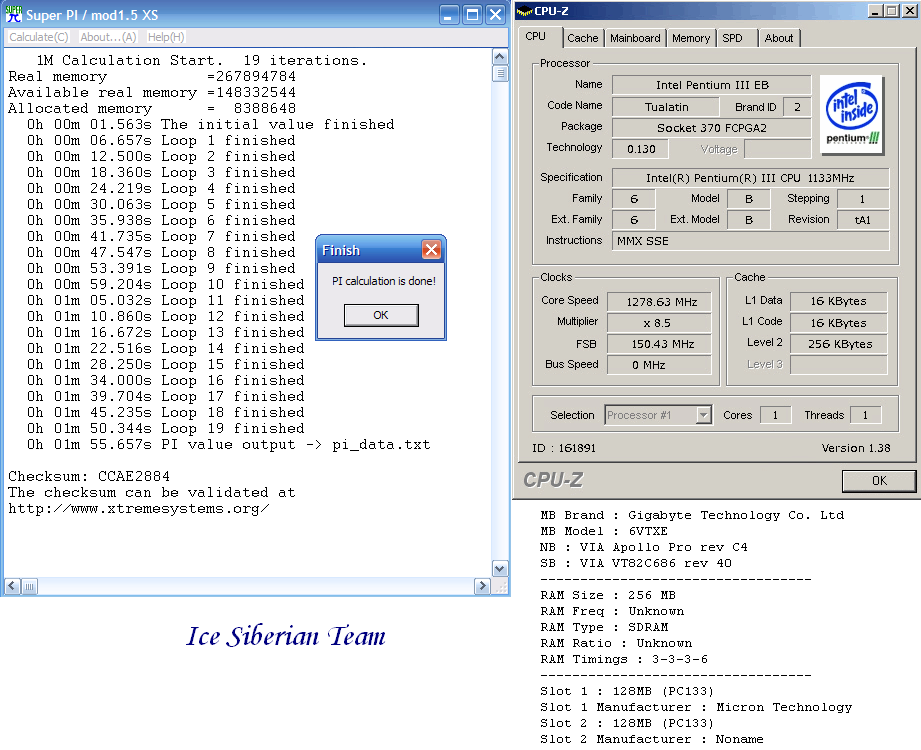Click the Revision value tA1
Screen dimensions: 921x750
(863, 220)
